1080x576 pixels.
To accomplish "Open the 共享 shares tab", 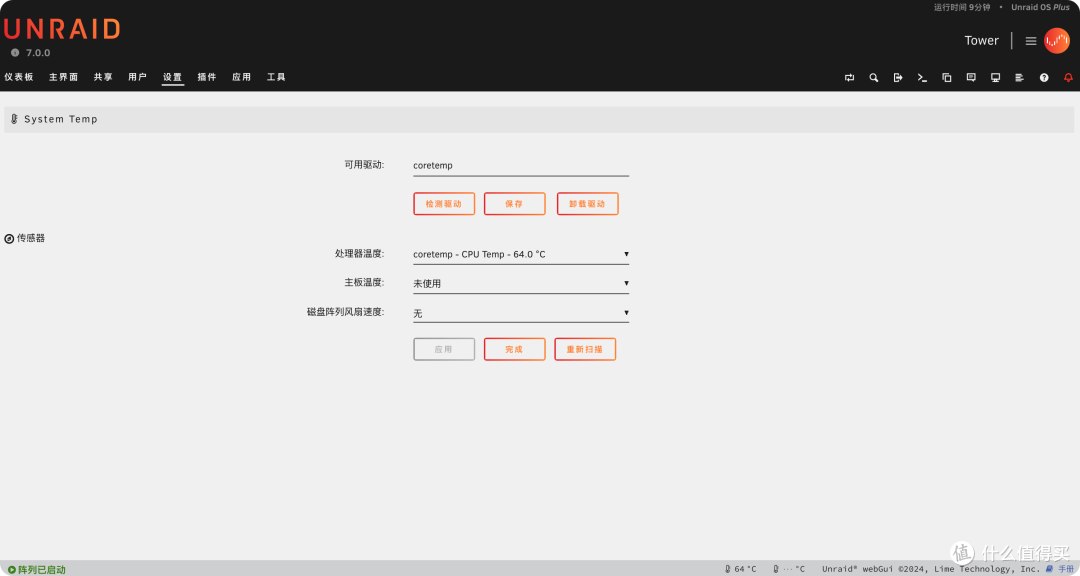I will pyautogui.click(x=103, y=77).
